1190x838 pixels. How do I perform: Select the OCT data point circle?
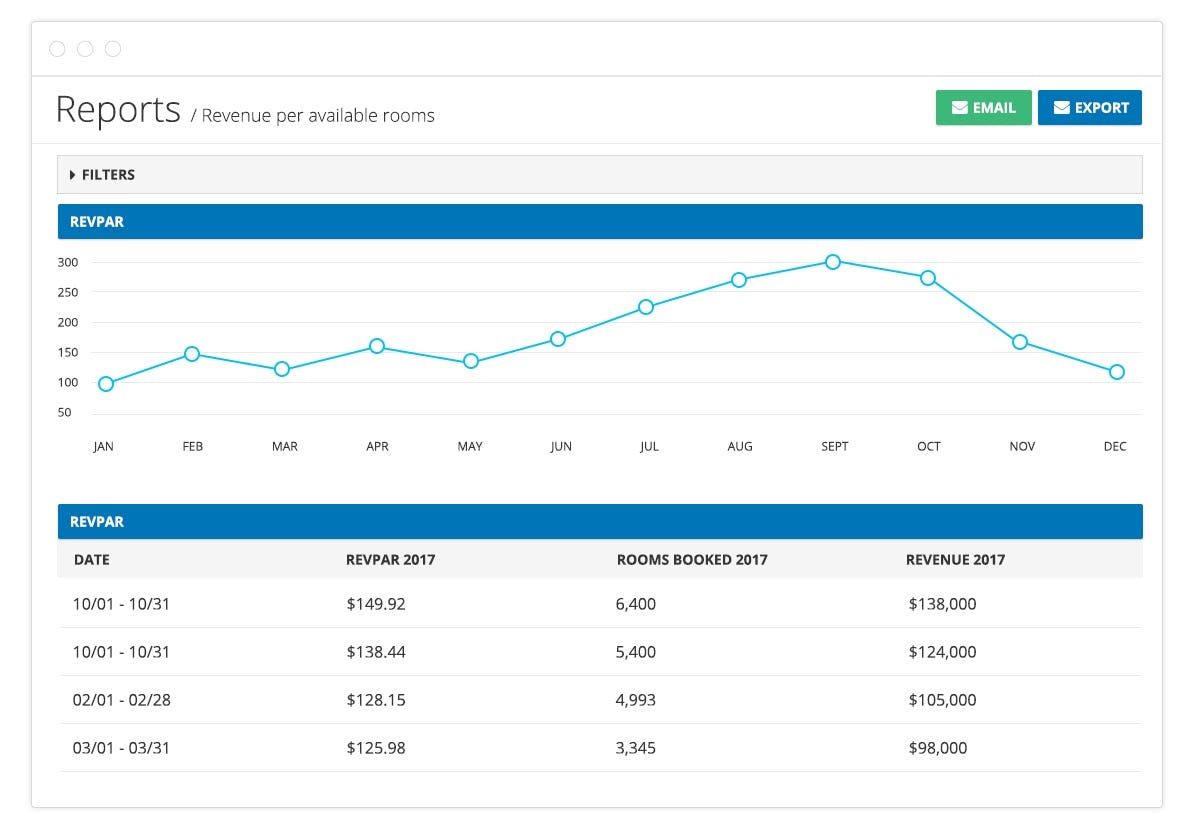[x=928, y=277]
